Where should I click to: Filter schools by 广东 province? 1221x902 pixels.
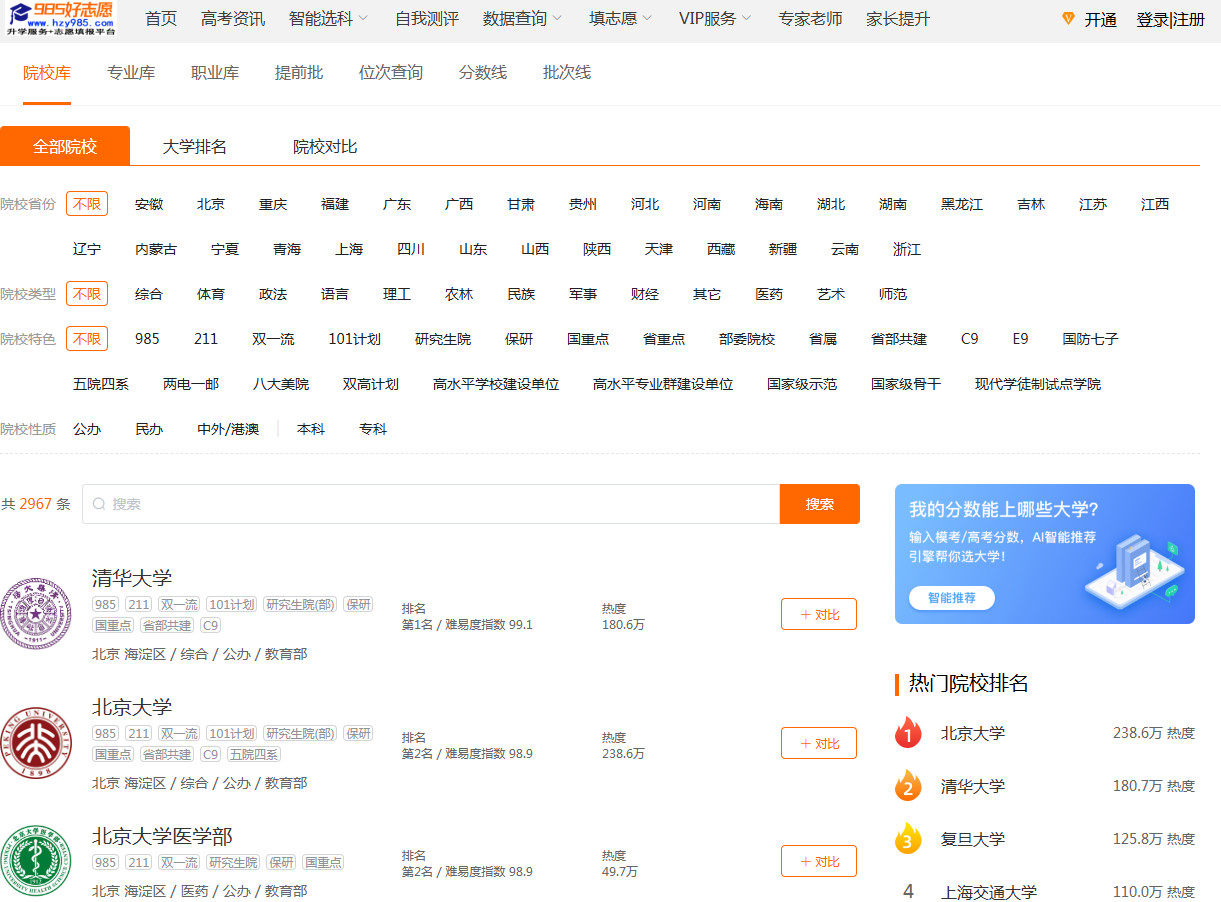(397, 204)
